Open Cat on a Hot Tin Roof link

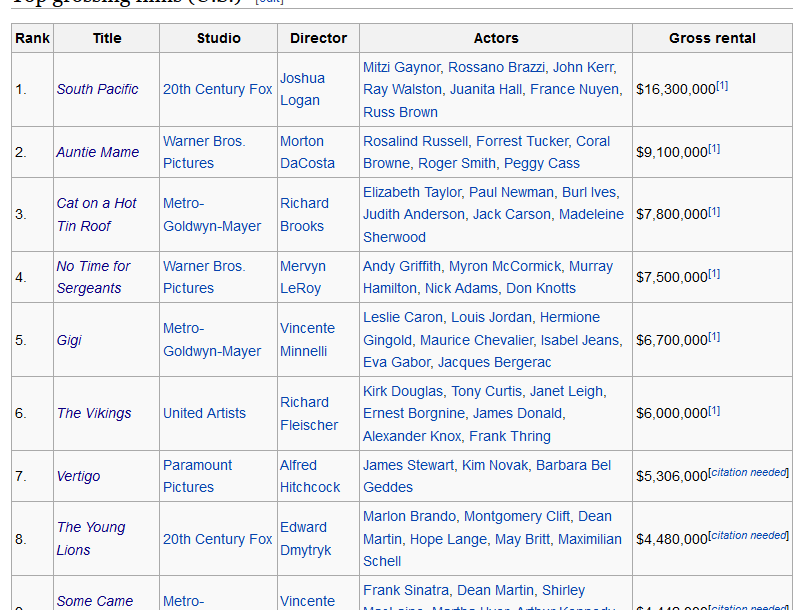(x=96, y=215)
